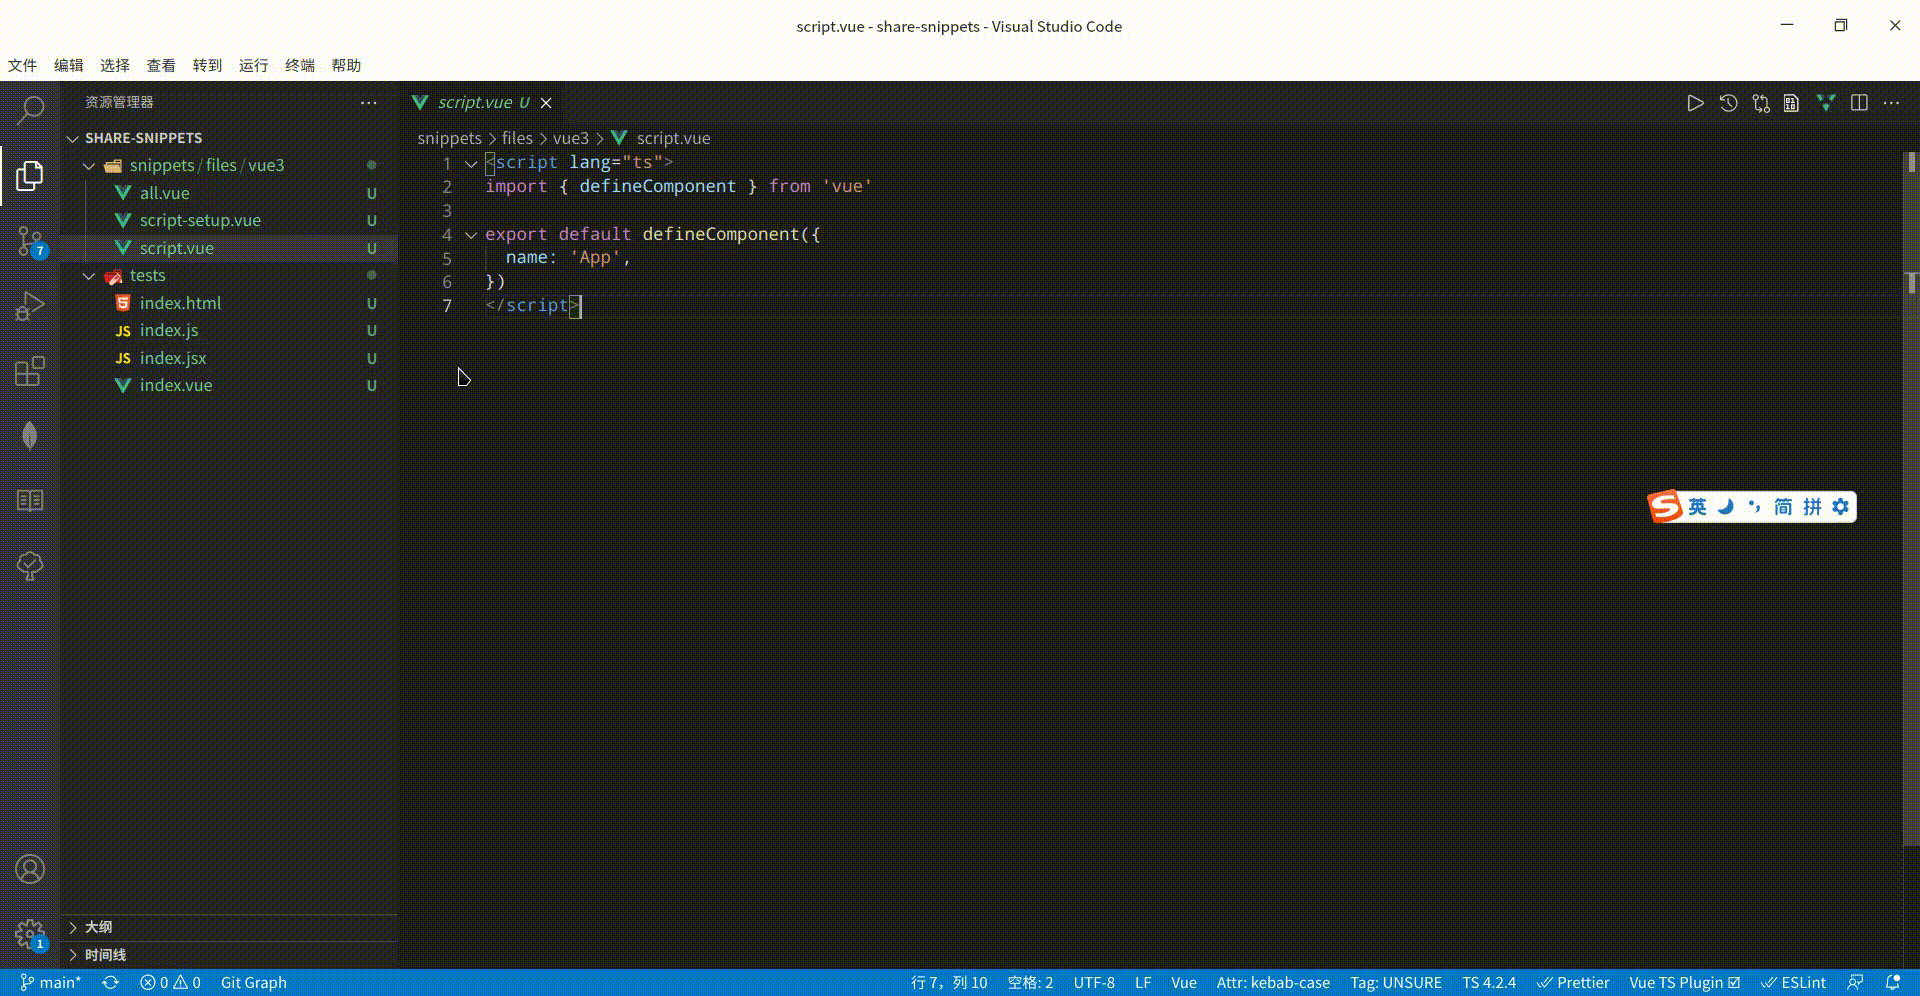Open Git Graph from status bar
Screen dimensions: 1920x996
pyautogui.click(x=253, y=982)
